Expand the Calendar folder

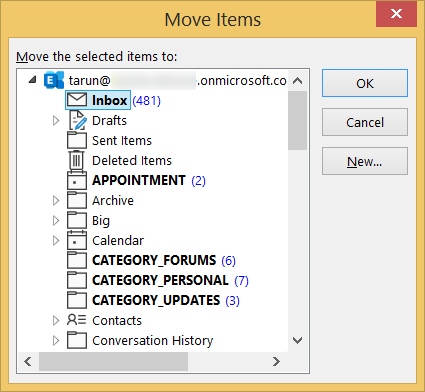pyautogui.click(x=56, y=240)
